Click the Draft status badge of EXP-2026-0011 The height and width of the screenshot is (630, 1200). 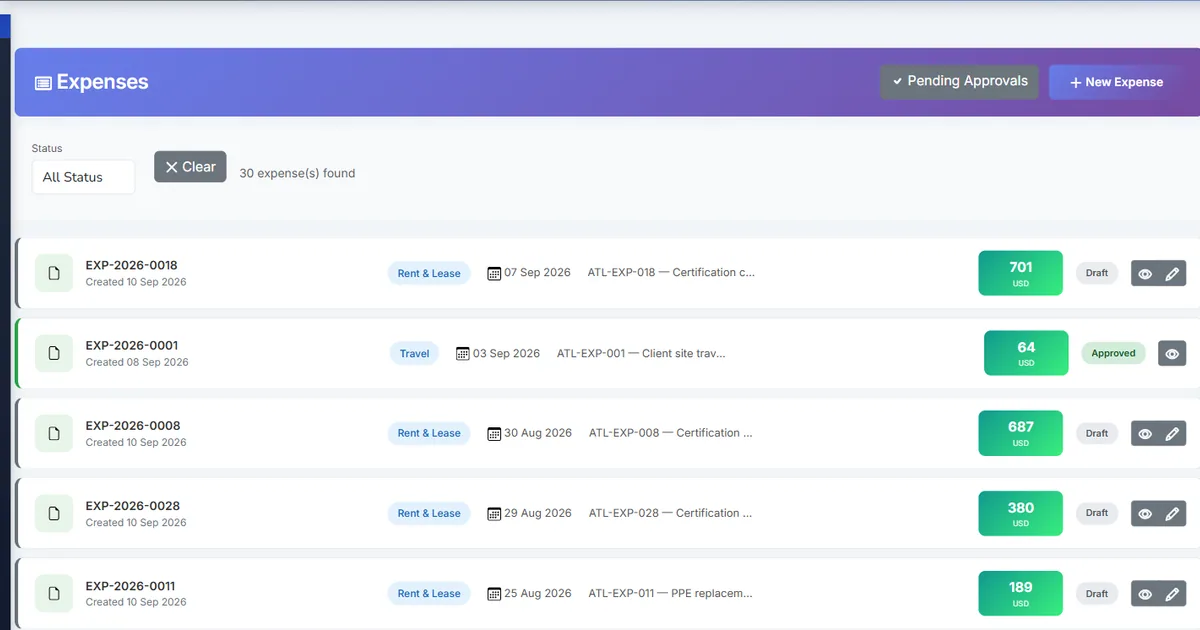pyautogui.click(x=1097, y=593)
